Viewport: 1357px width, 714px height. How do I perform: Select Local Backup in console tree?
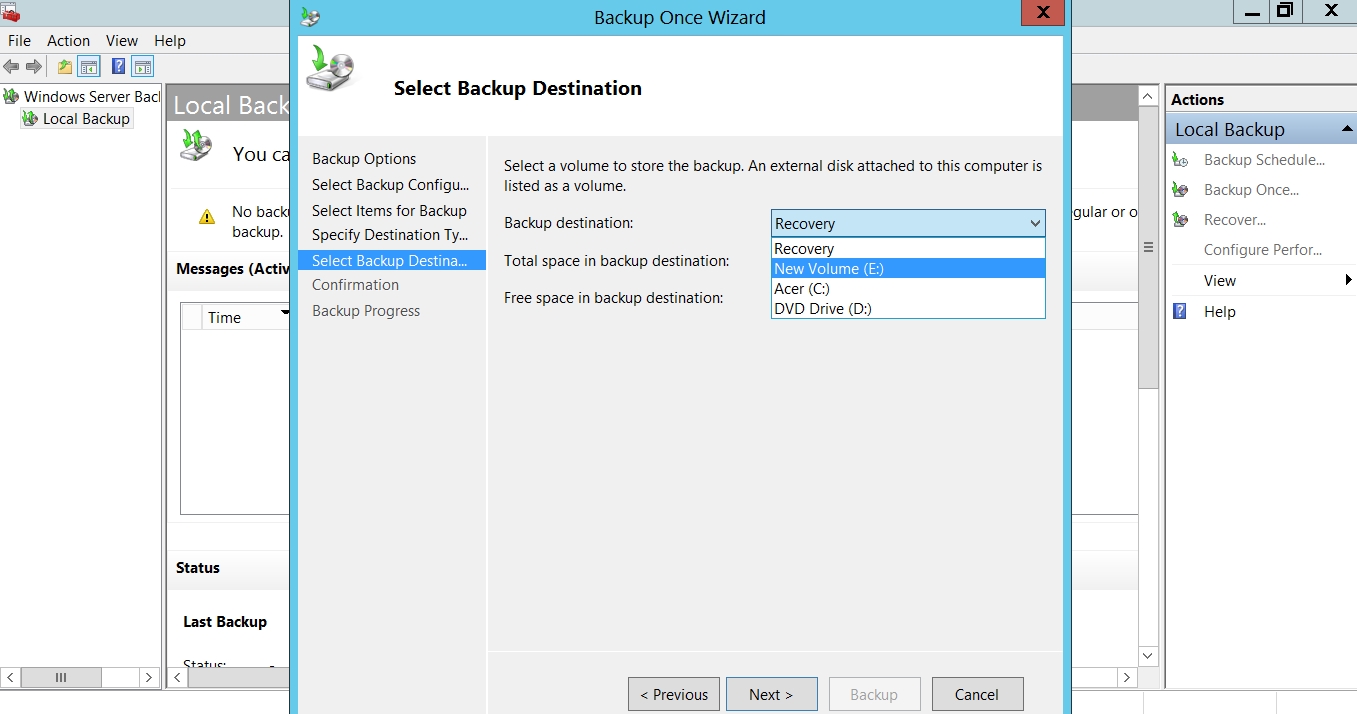coord(86,119)
